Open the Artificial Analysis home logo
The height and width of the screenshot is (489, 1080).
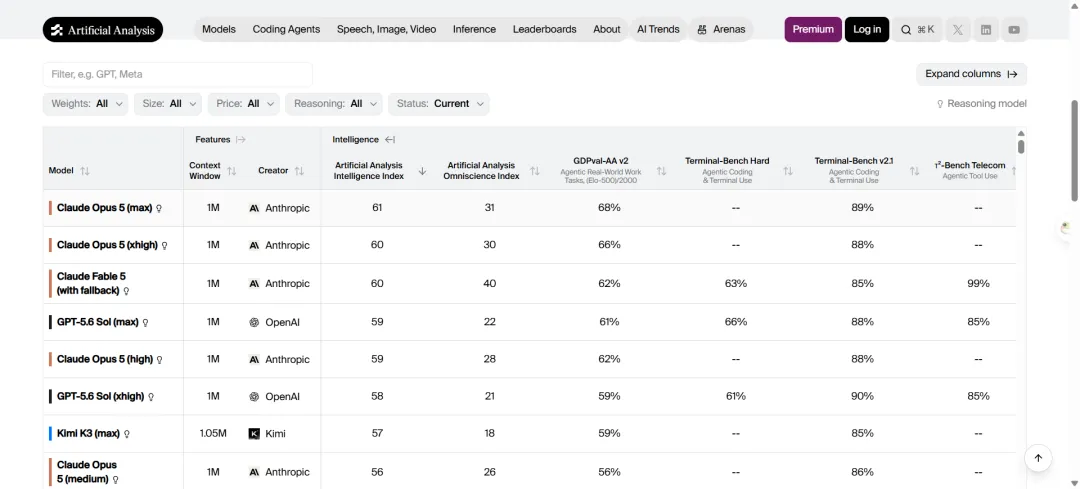[x=103, y=30]
